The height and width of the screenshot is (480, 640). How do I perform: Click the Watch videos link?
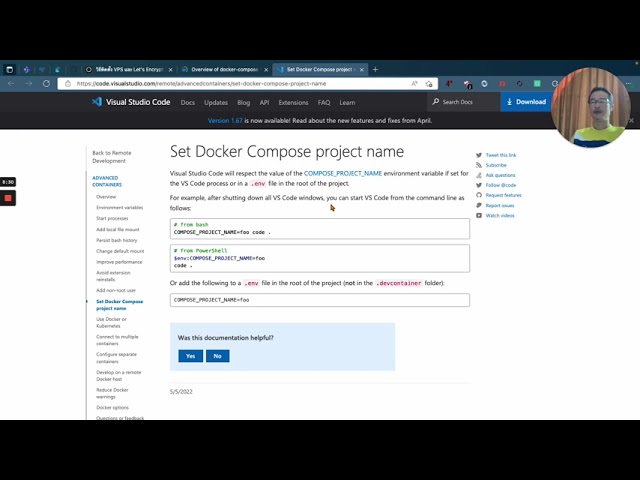click(x=500, y=216)
